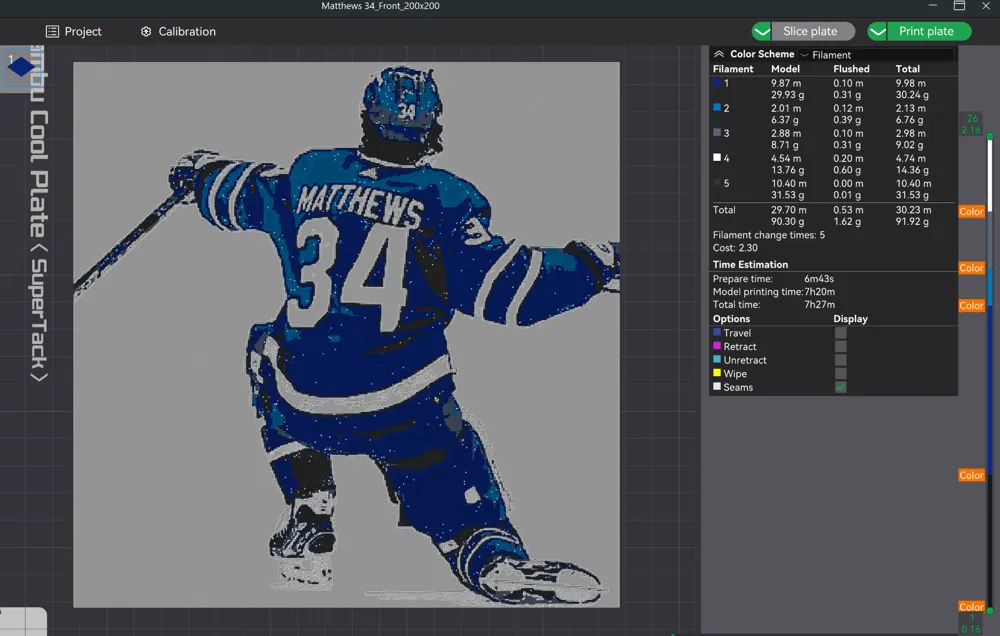The image size is (1000, 636).
Task: Uncheck the Seams display checkbox
Action: [x=841, y=387]
